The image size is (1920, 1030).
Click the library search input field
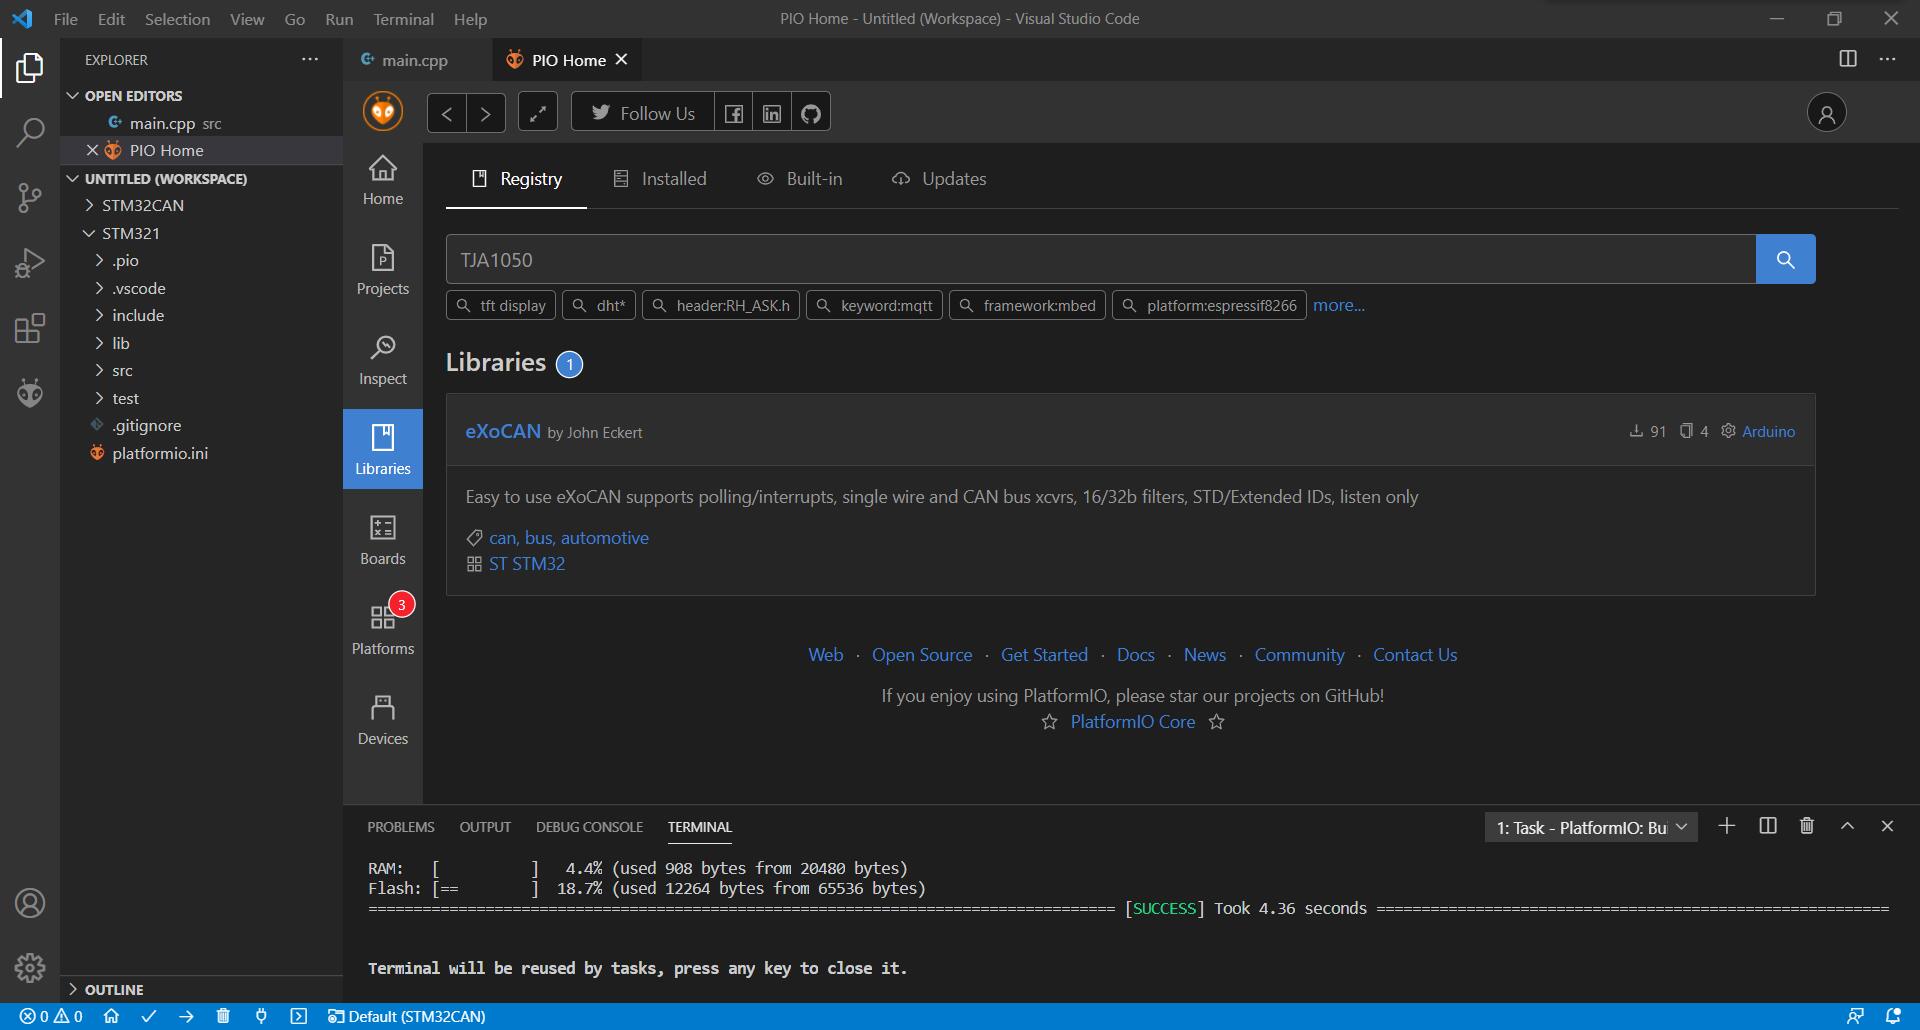coord(1100,260)
